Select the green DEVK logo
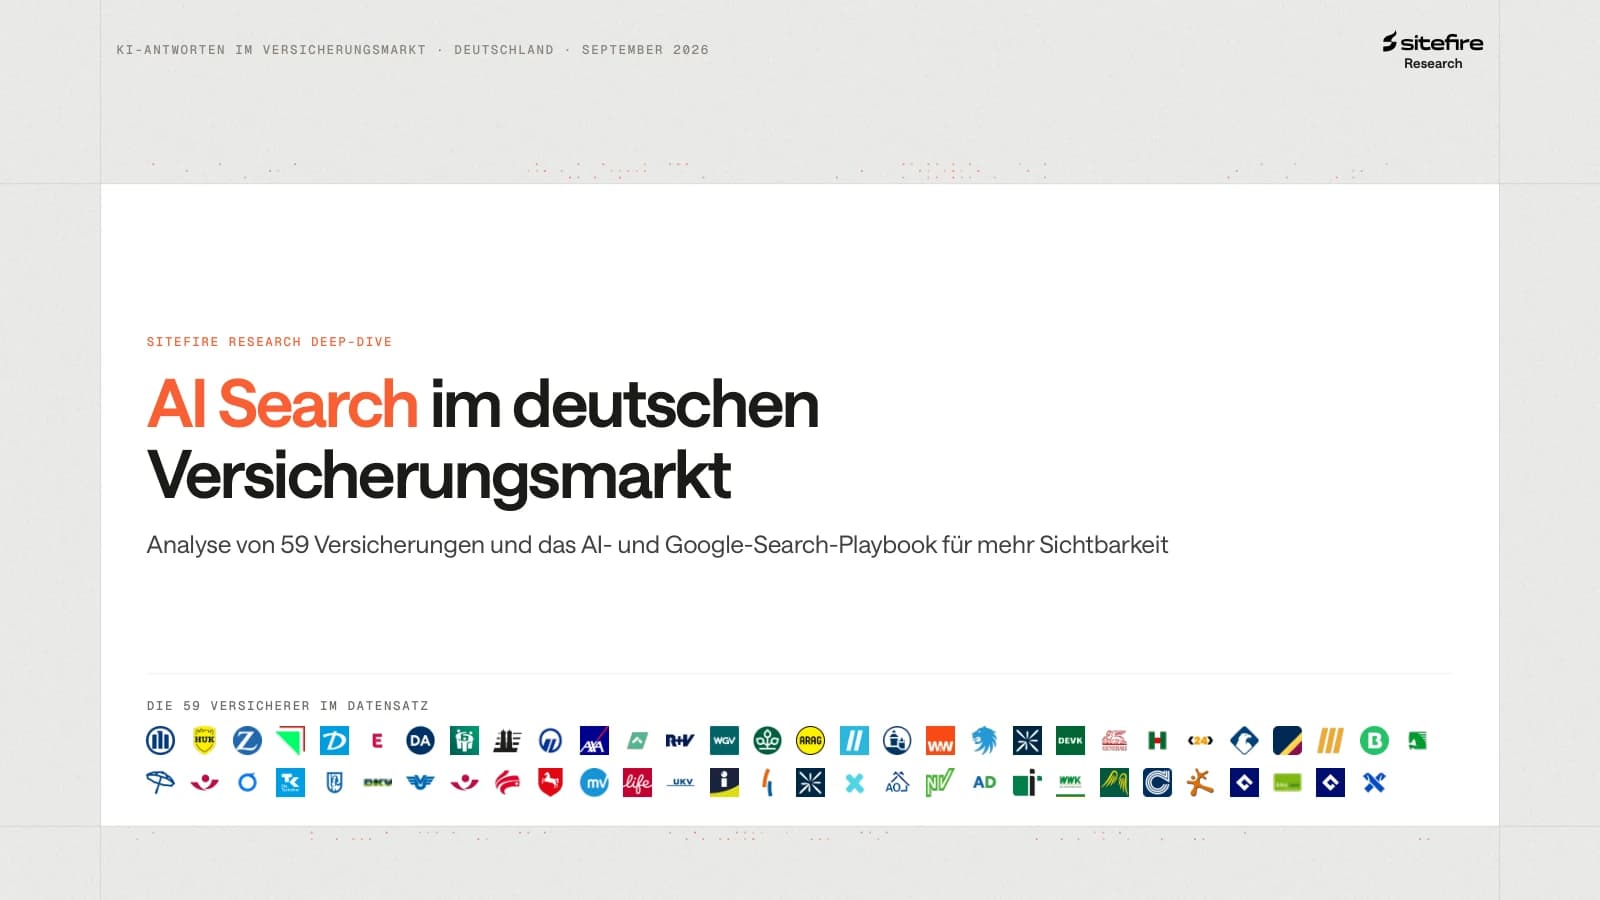This screenshot has height=900, width=1600. coord(1070,740)
